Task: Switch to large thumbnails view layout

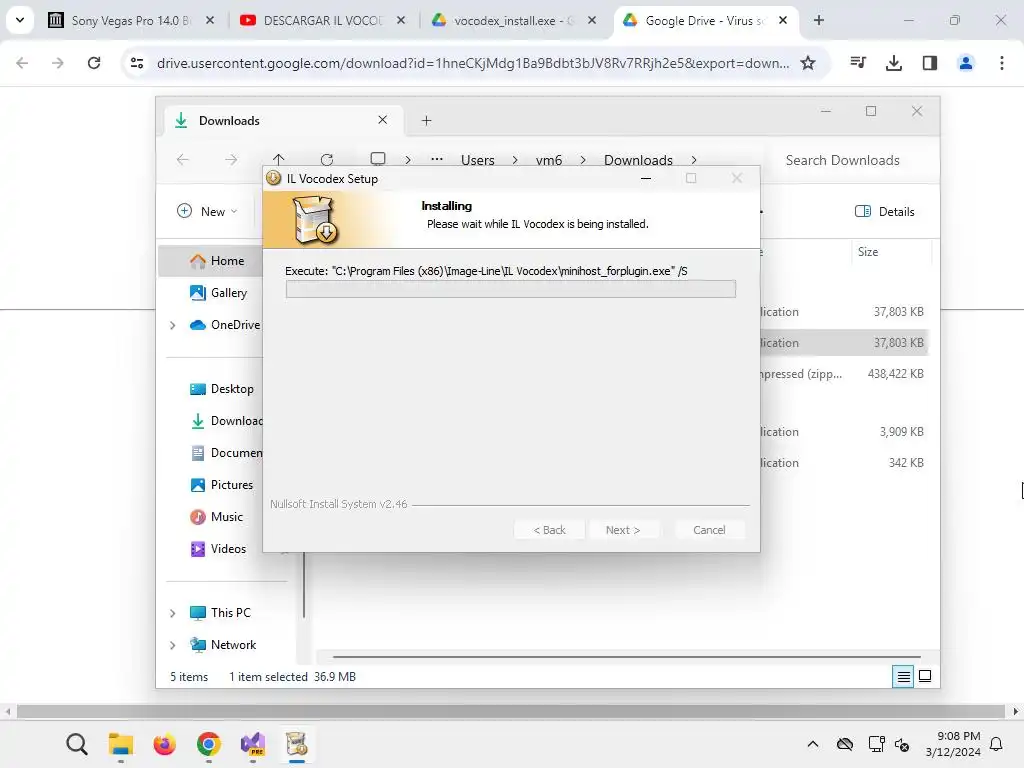Action: tap(925, 677)
